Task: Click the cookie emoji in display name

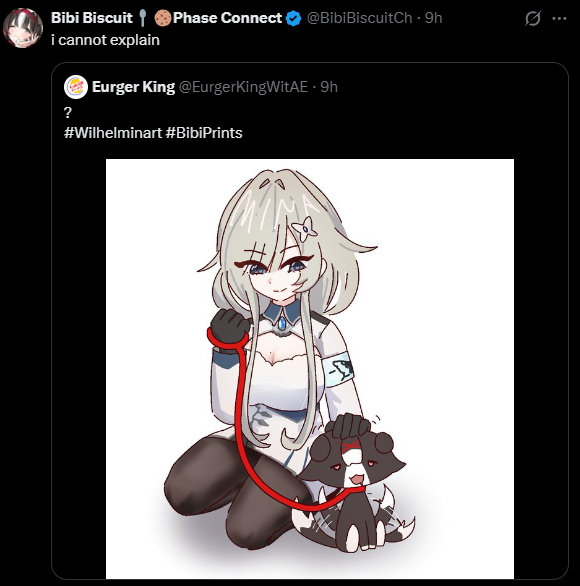Action: click(x=163, y=18)
